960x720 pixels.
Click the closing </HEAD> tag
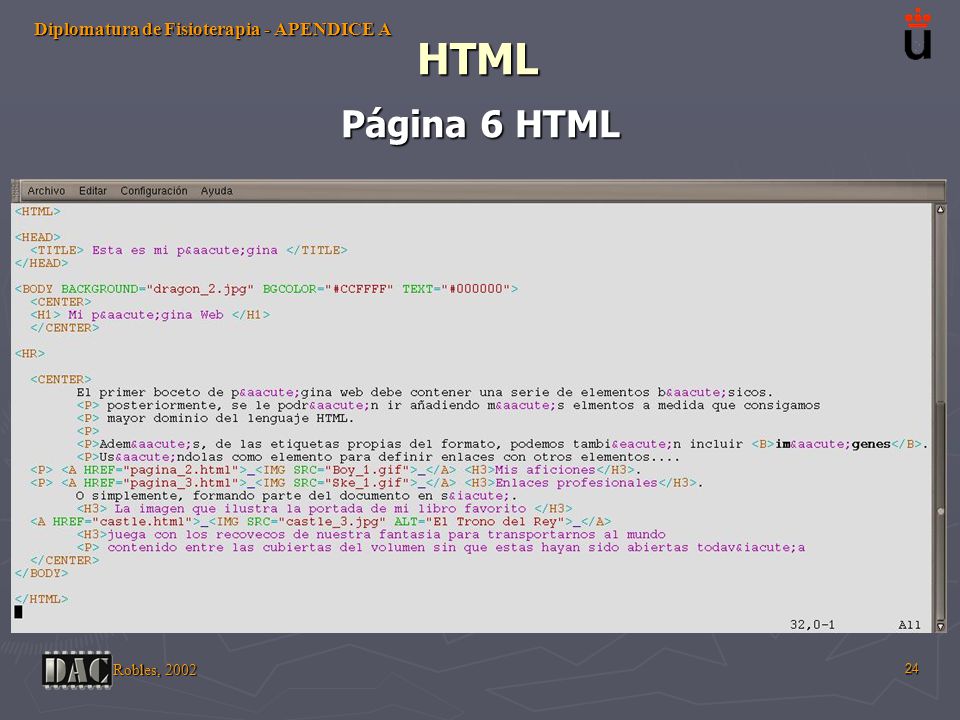coord(41,263)
